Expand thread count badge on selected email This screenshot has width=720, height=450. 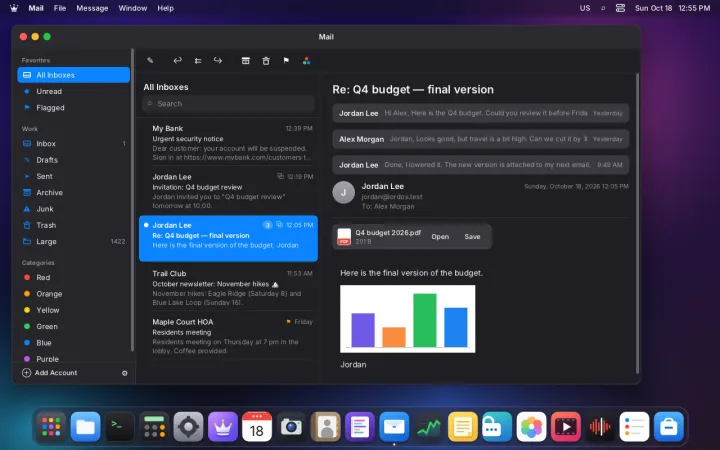(x=267, y=225)
